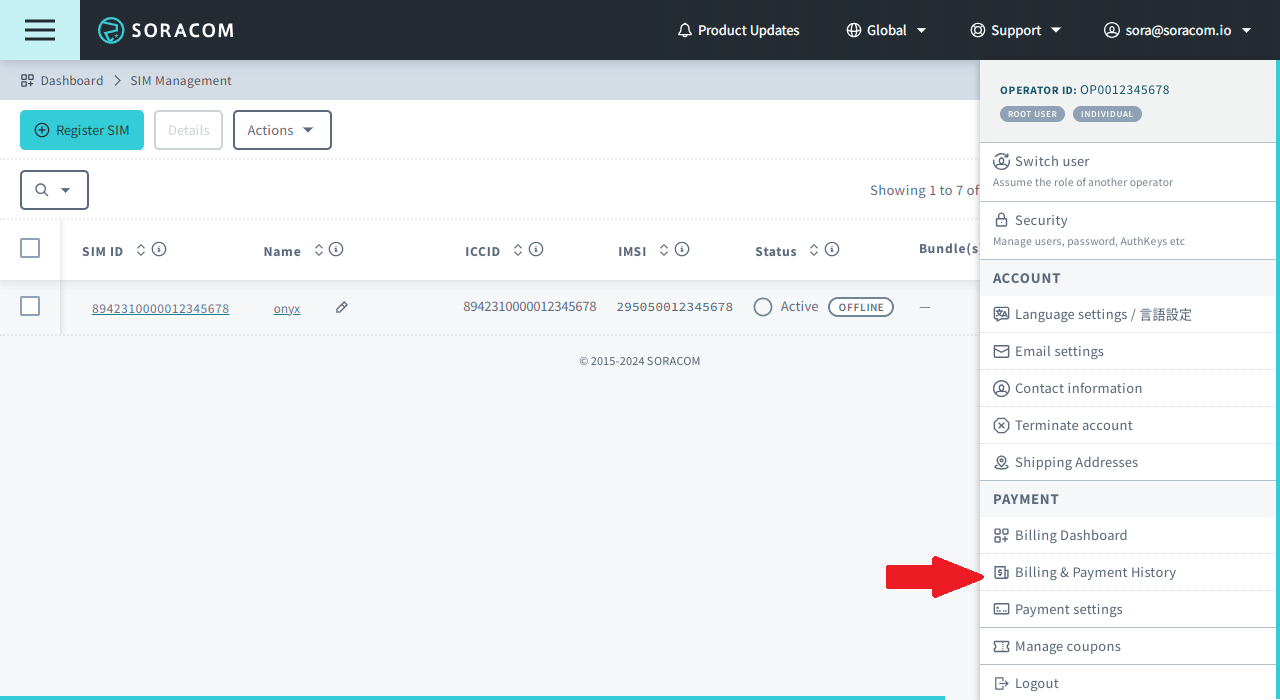Open SIM ID 8942310000012345678 link

click(x=160, y=309)
